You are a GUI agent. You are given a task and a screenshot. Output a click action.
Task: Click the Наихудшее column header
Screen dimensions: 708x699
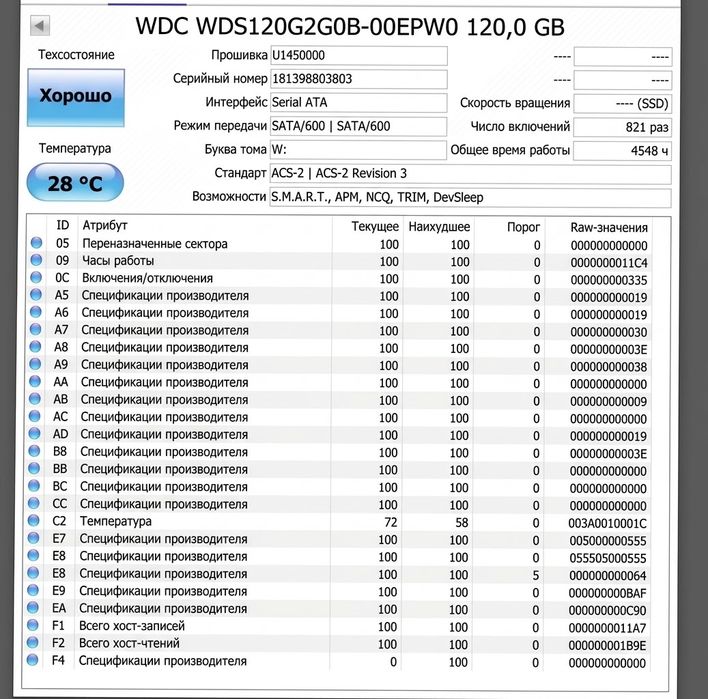pyautogui.click(x=439, y=227)
